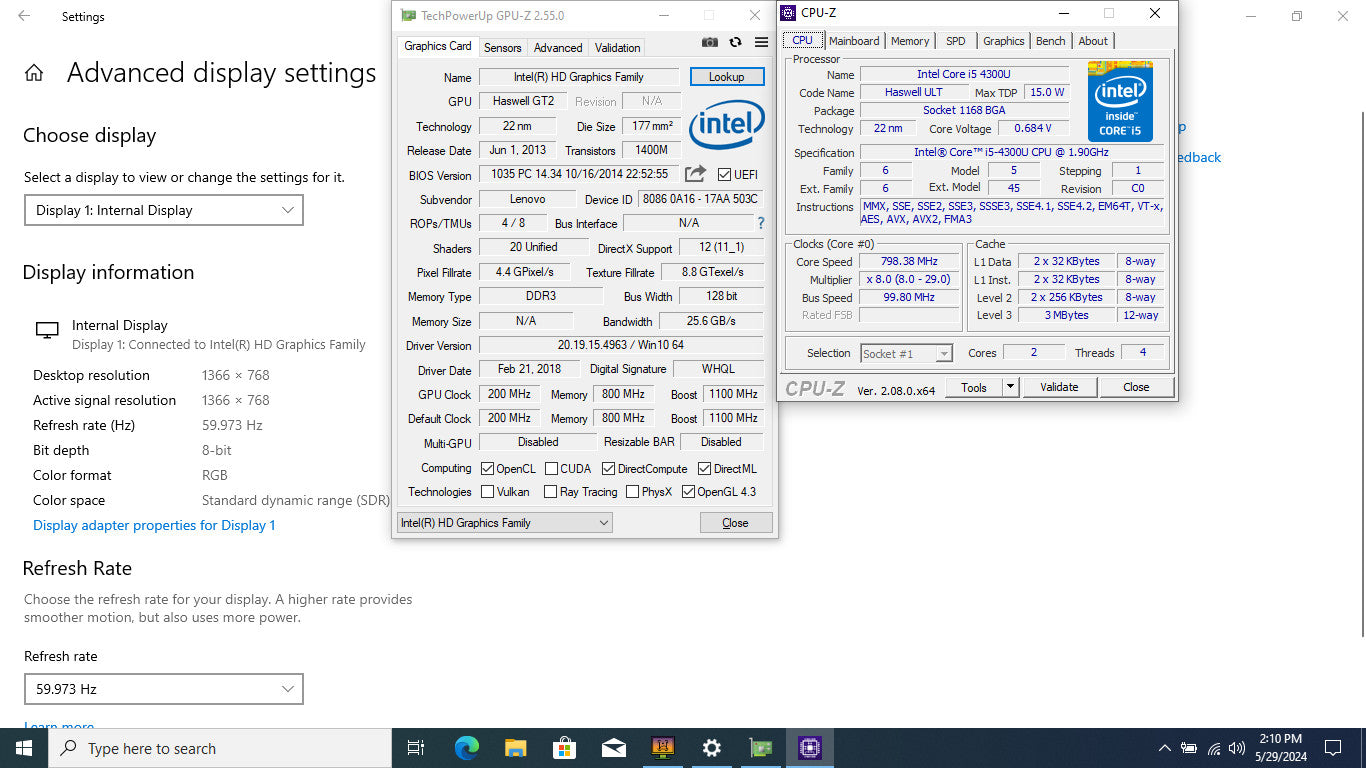Click the Bus Interface question mark icon
Viewport: 1366px width, 768px height.
(761, 223)
